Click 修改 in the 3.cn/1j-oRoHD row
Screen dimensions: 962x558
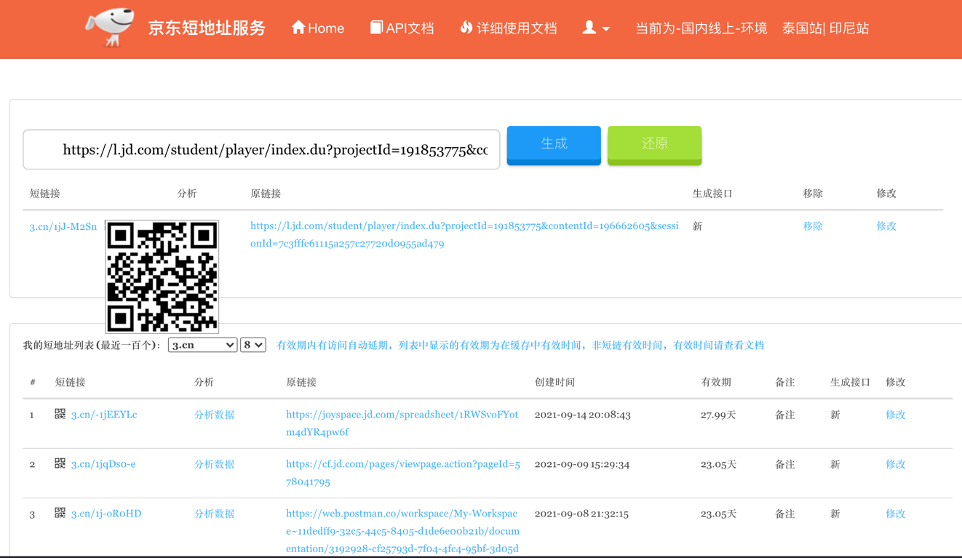click(895, 514)
